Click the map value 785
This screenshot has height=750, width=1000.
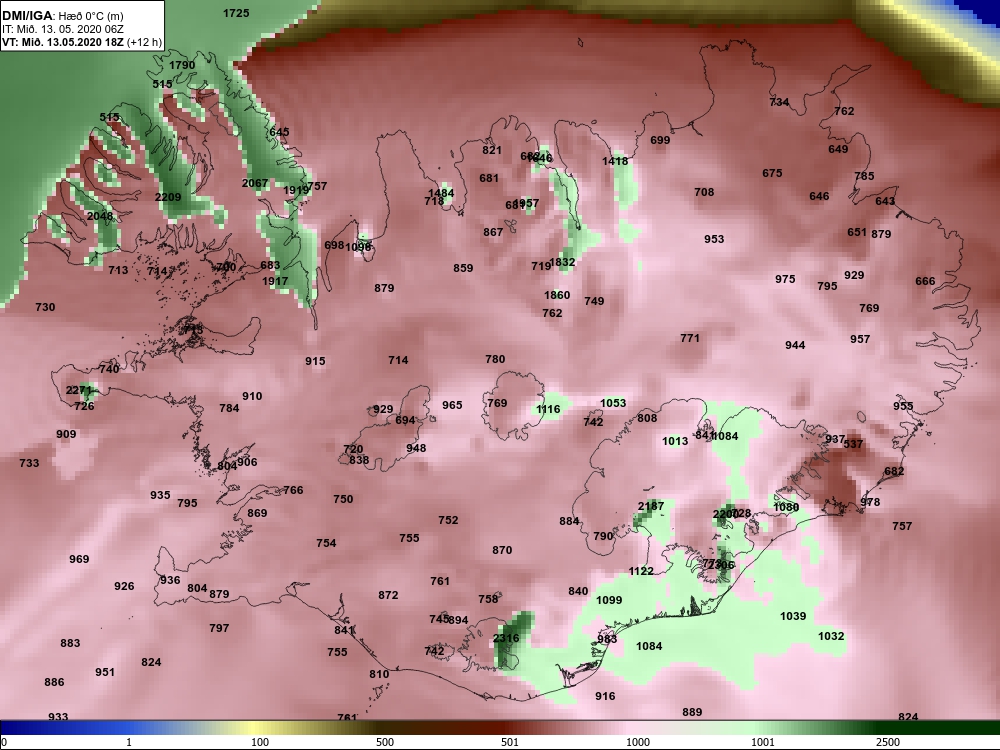click(864, 176)
